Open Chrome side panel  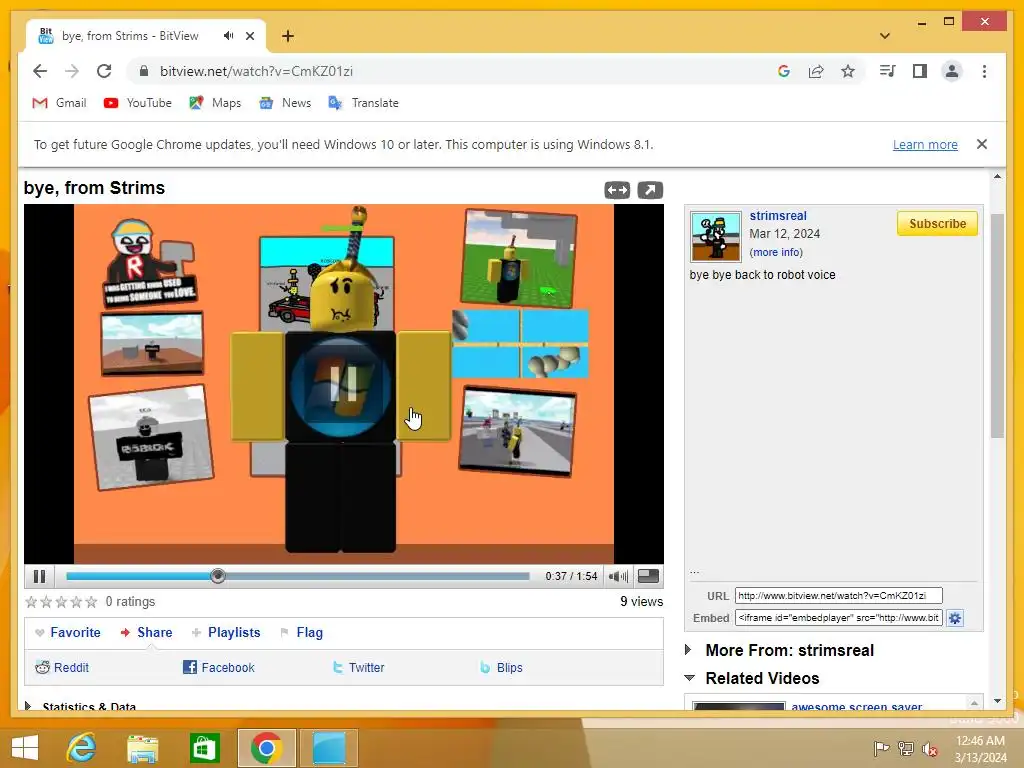tap(920, 71)
